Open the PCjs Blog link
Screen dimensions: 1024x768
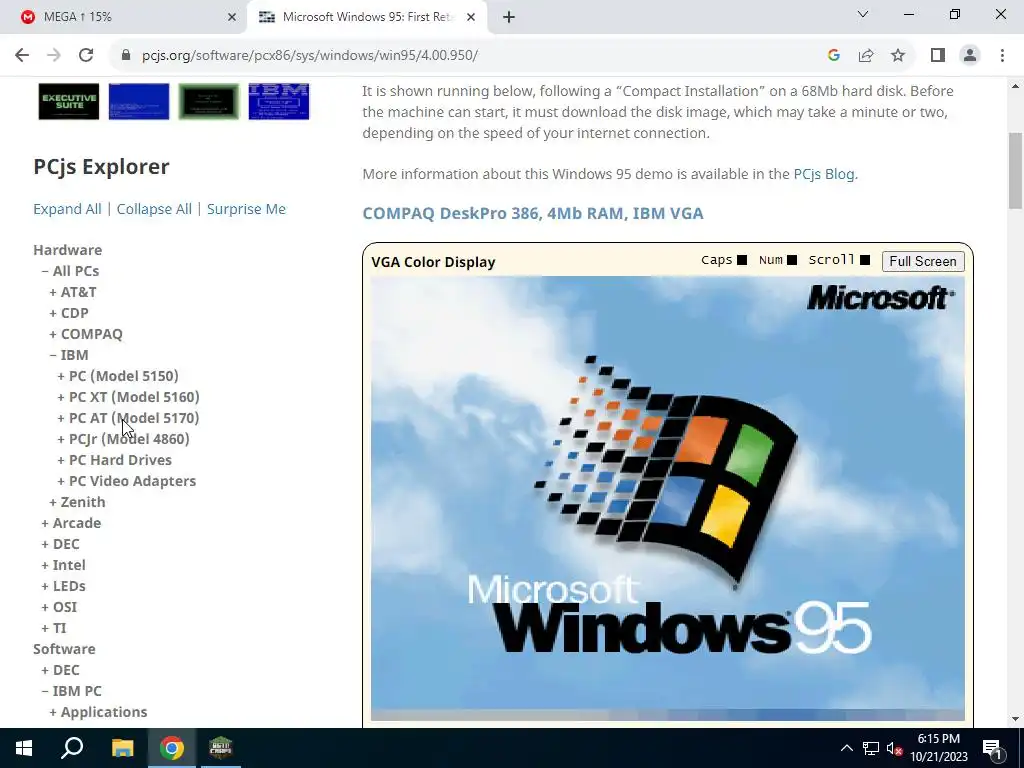824,174
